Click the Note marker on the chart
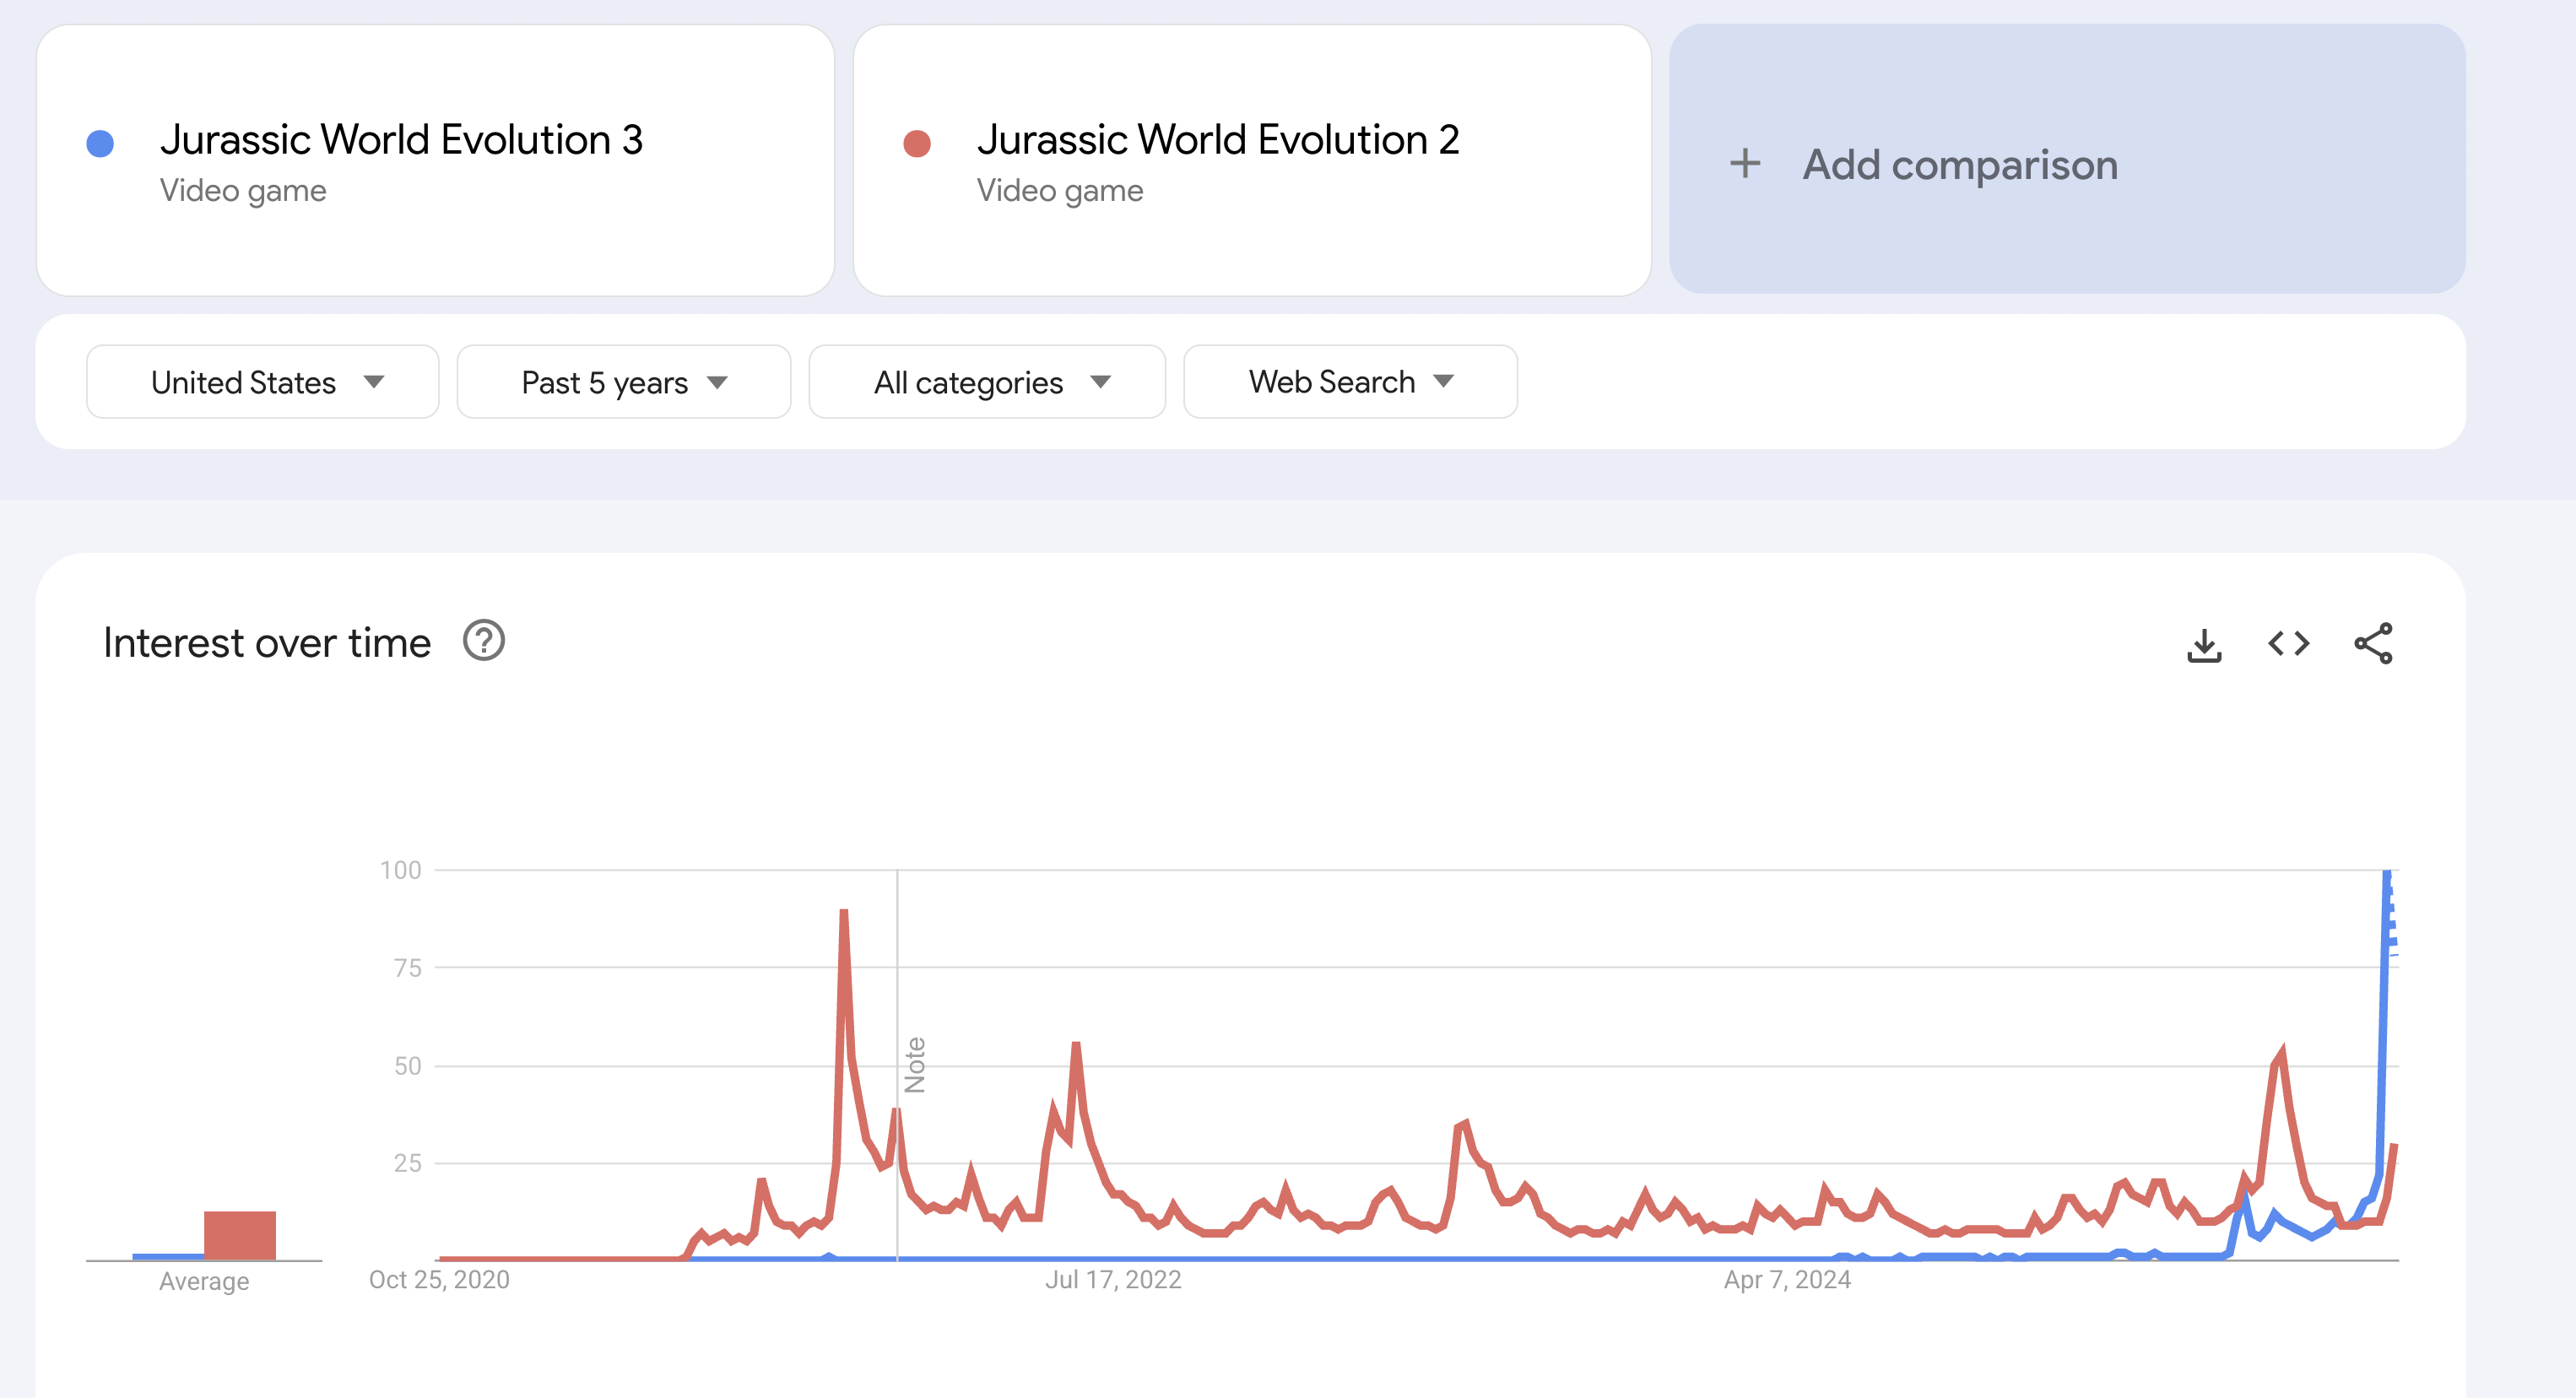The image size is (2576, 1398). pyautogui.click(x=914, y=1065)
